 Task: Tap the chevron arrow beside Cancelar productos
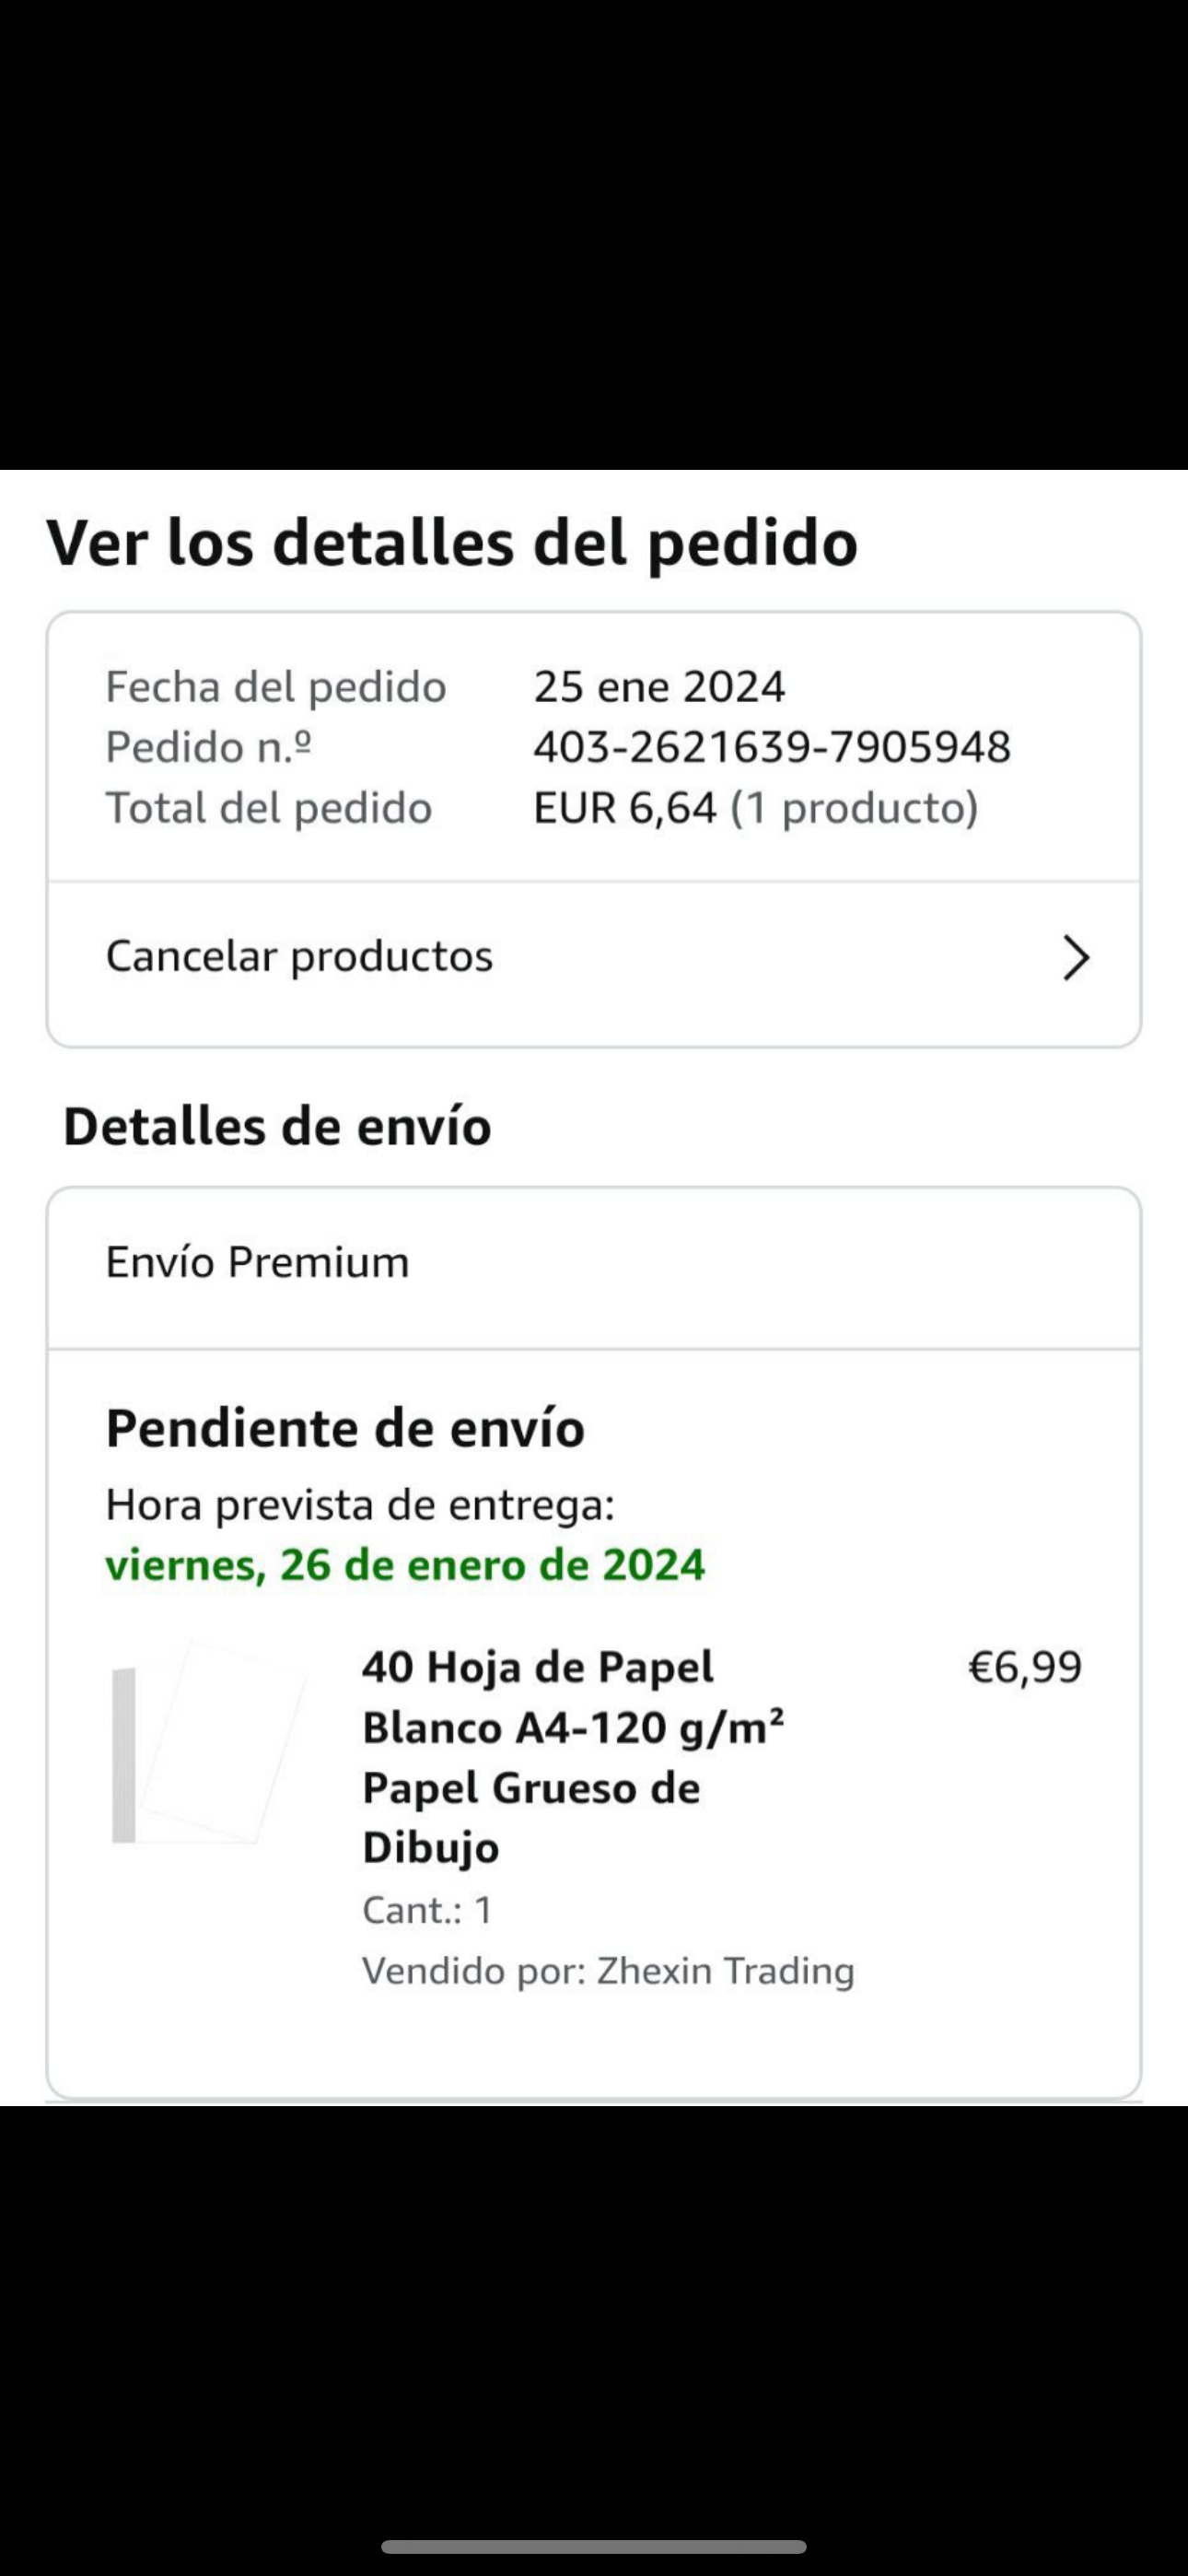point(1075,958)
